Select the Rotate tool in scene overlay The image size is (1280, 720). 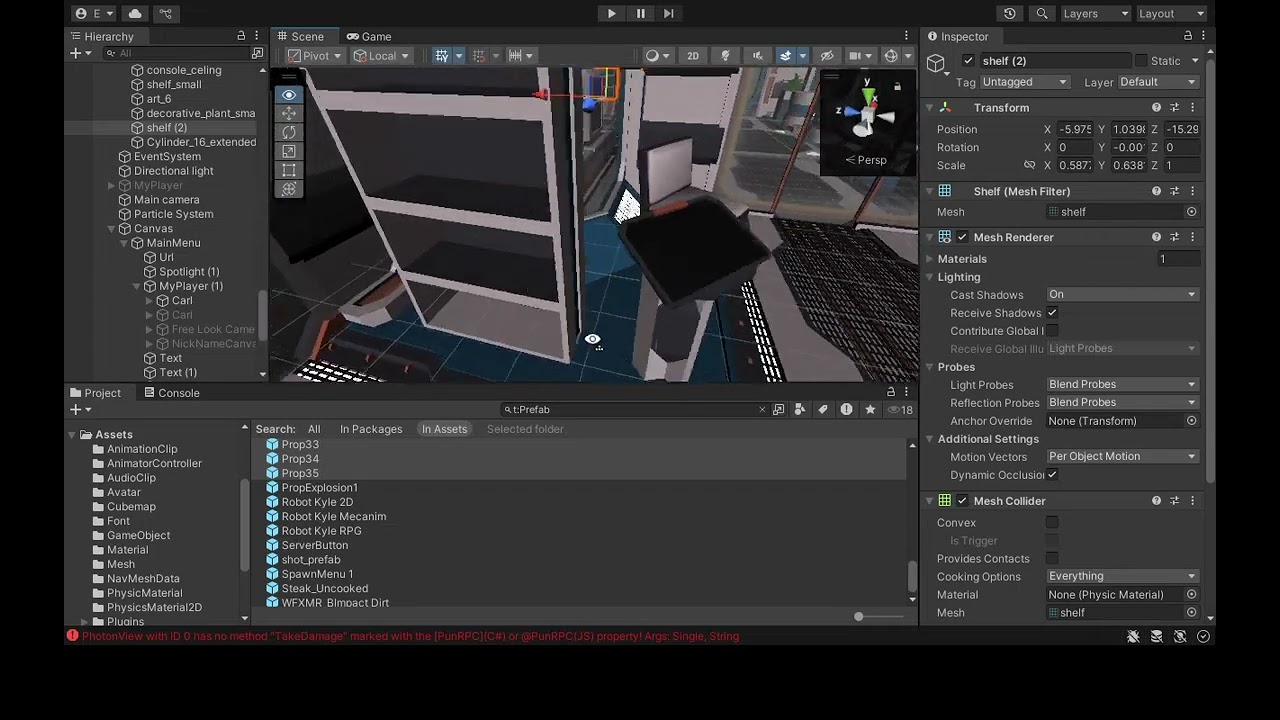[289, 133]
